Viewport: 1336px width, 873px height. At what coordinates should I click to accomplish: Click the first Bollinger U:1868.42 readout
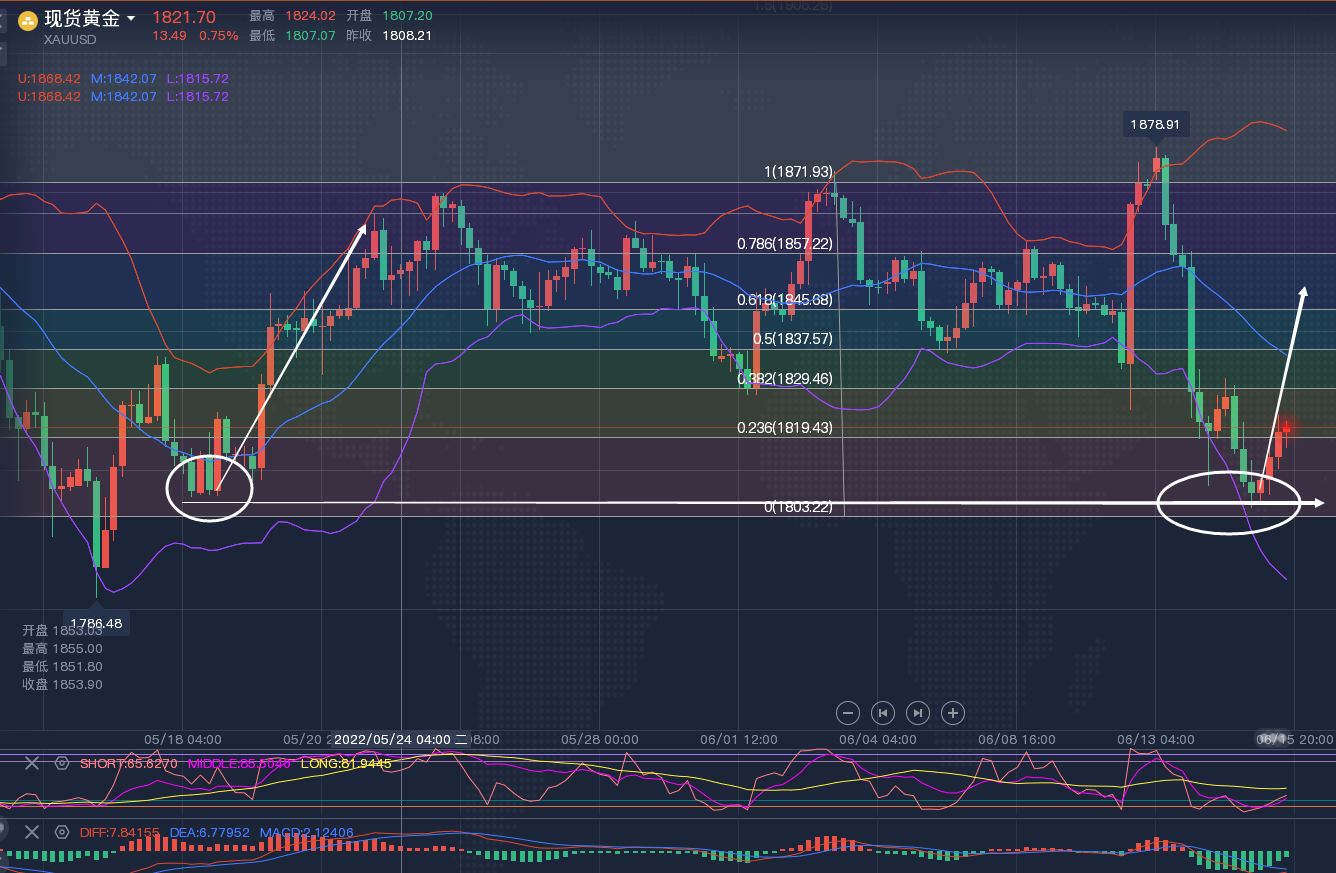tap(49, 78)
